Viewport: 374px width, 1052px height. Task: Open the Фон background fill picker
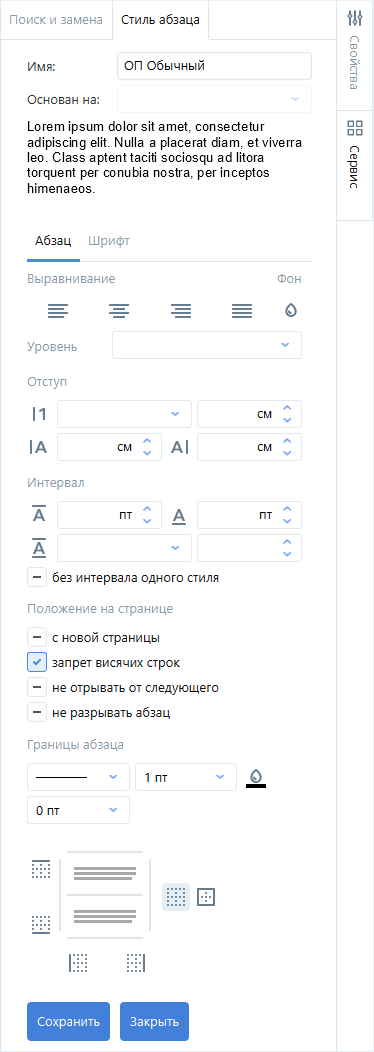click(290, 310)
